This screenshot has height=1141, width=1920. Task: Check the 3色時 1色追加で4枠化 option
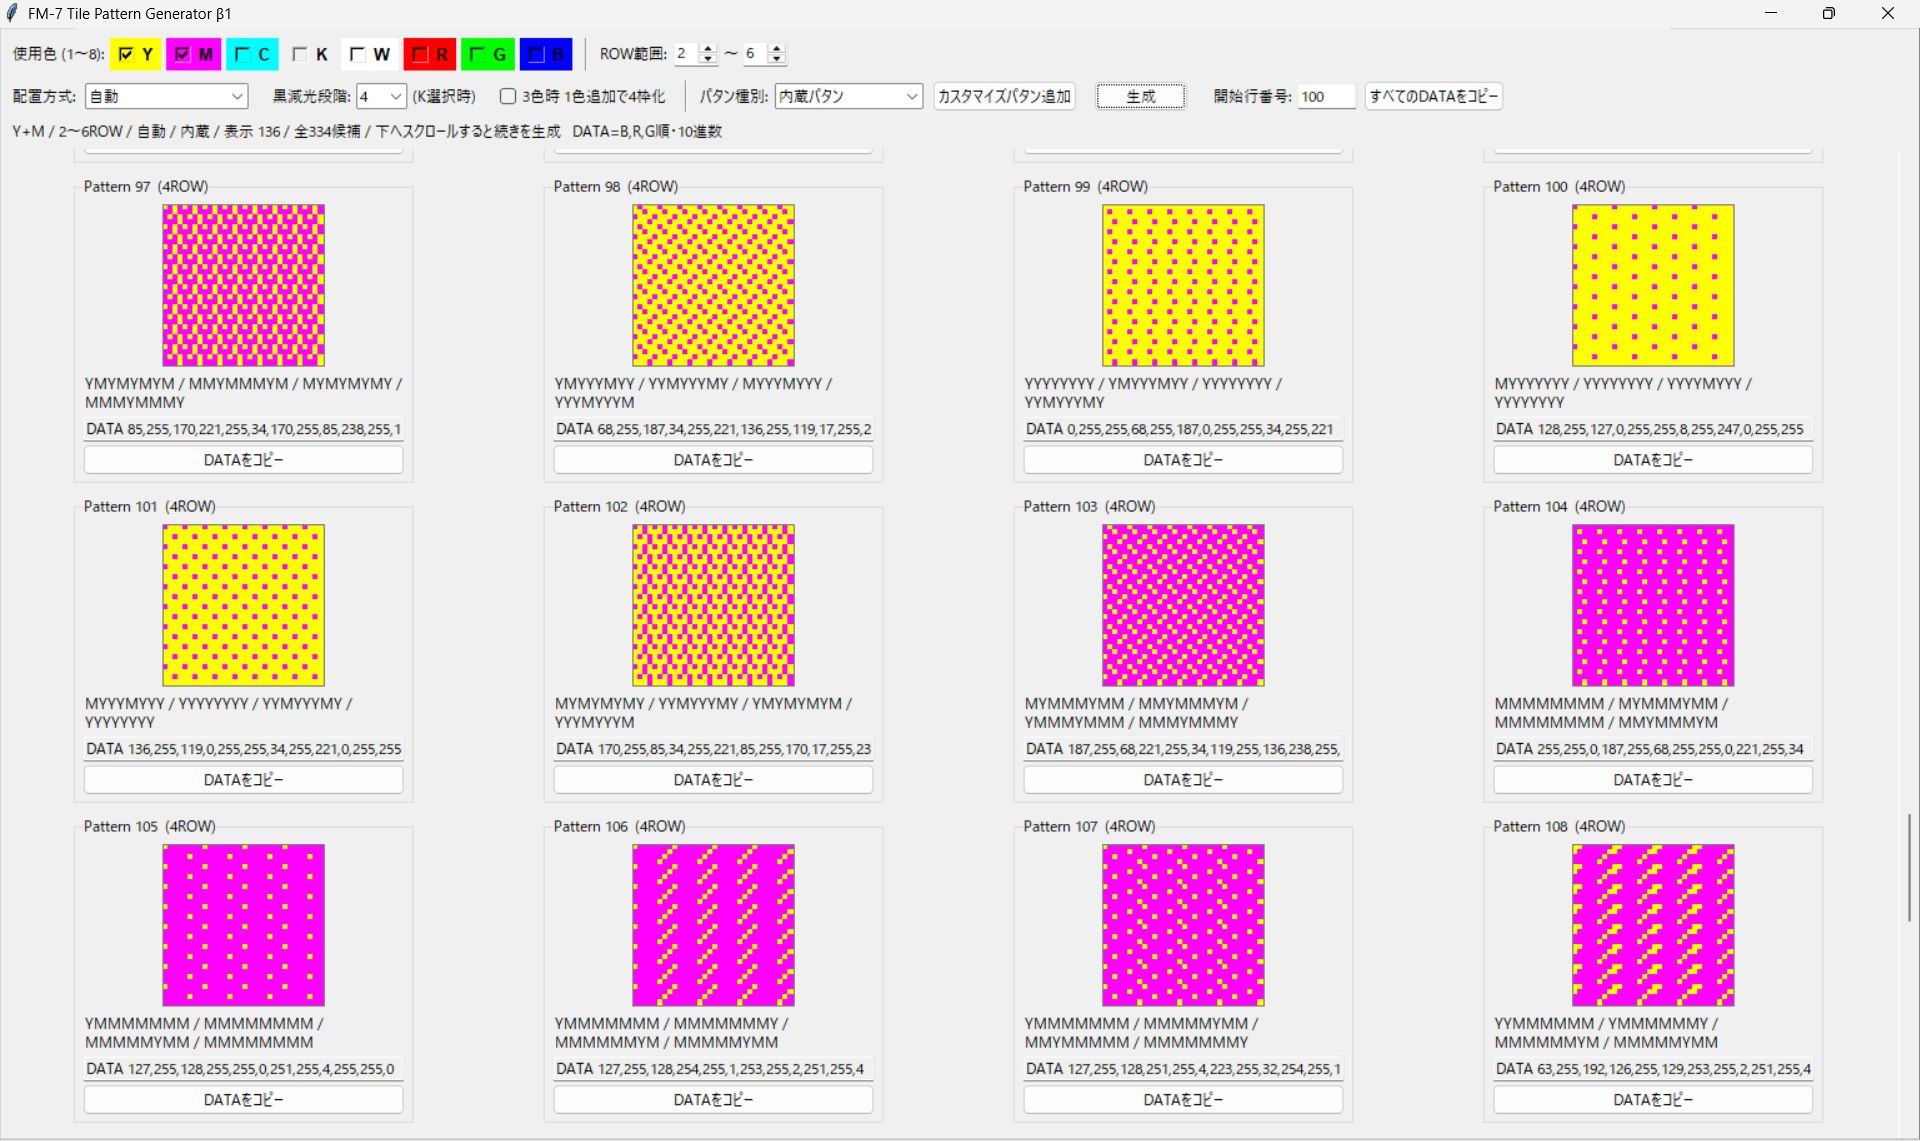point(582,96)
